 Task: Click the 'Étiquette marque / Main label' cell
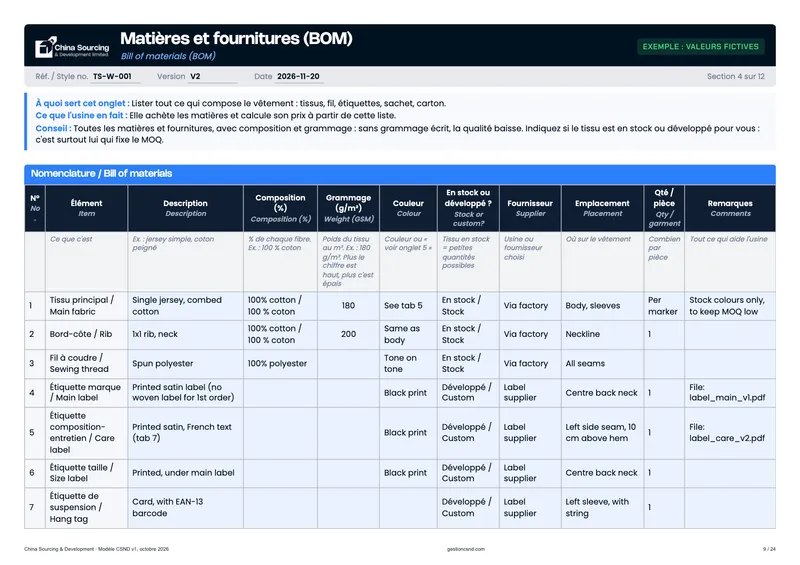[x=86, y=392]
